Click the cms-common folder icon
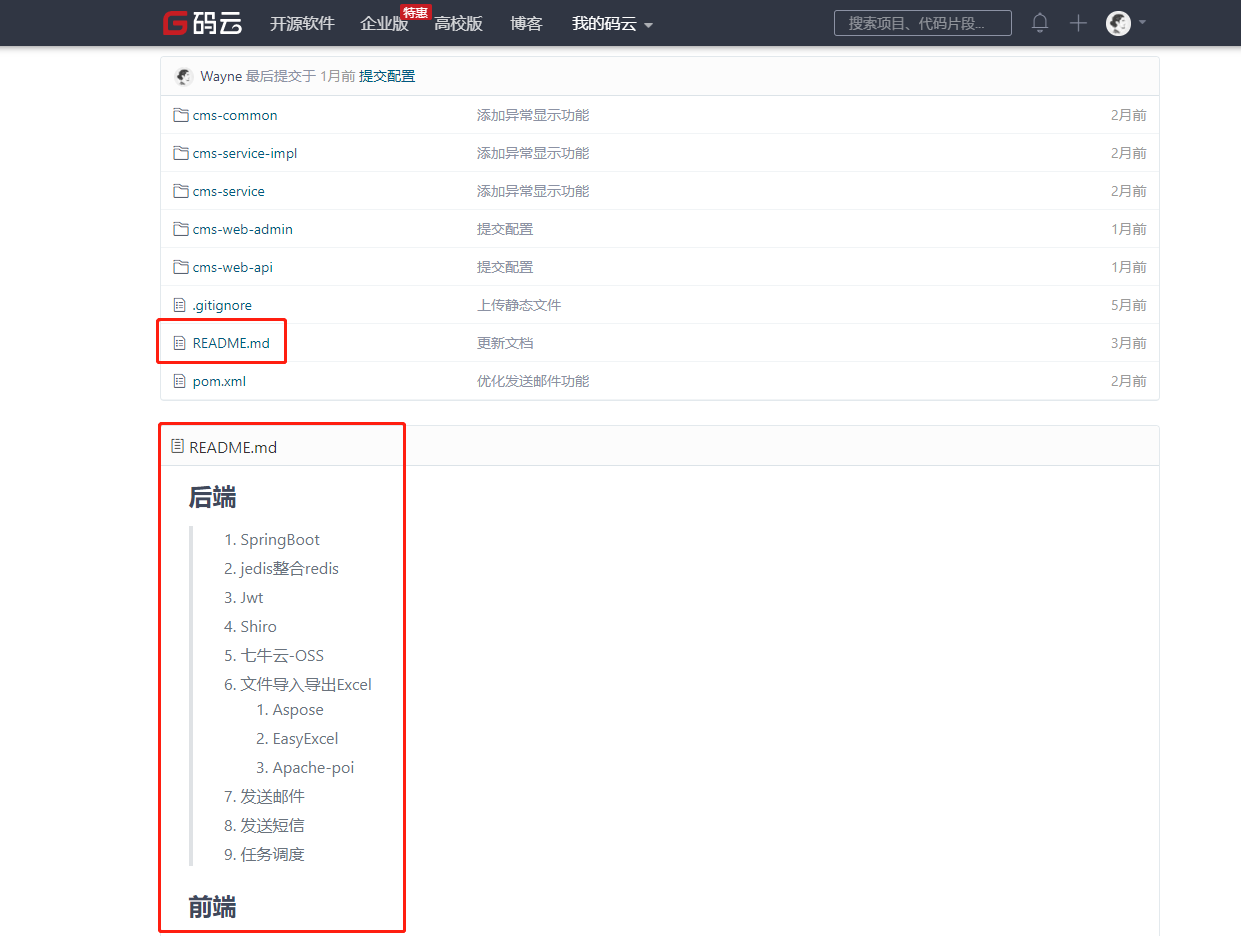The image size is (1241, 936). click(181, 115)
